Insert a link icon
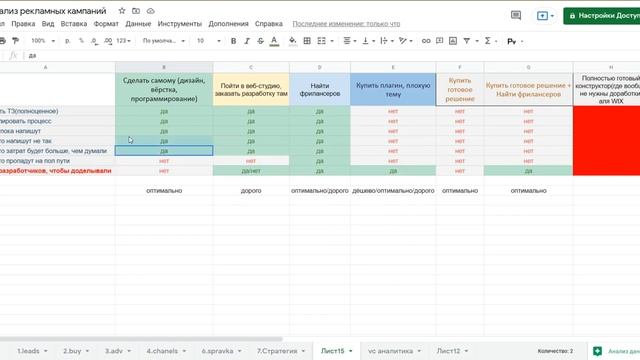 click(426, 41)
